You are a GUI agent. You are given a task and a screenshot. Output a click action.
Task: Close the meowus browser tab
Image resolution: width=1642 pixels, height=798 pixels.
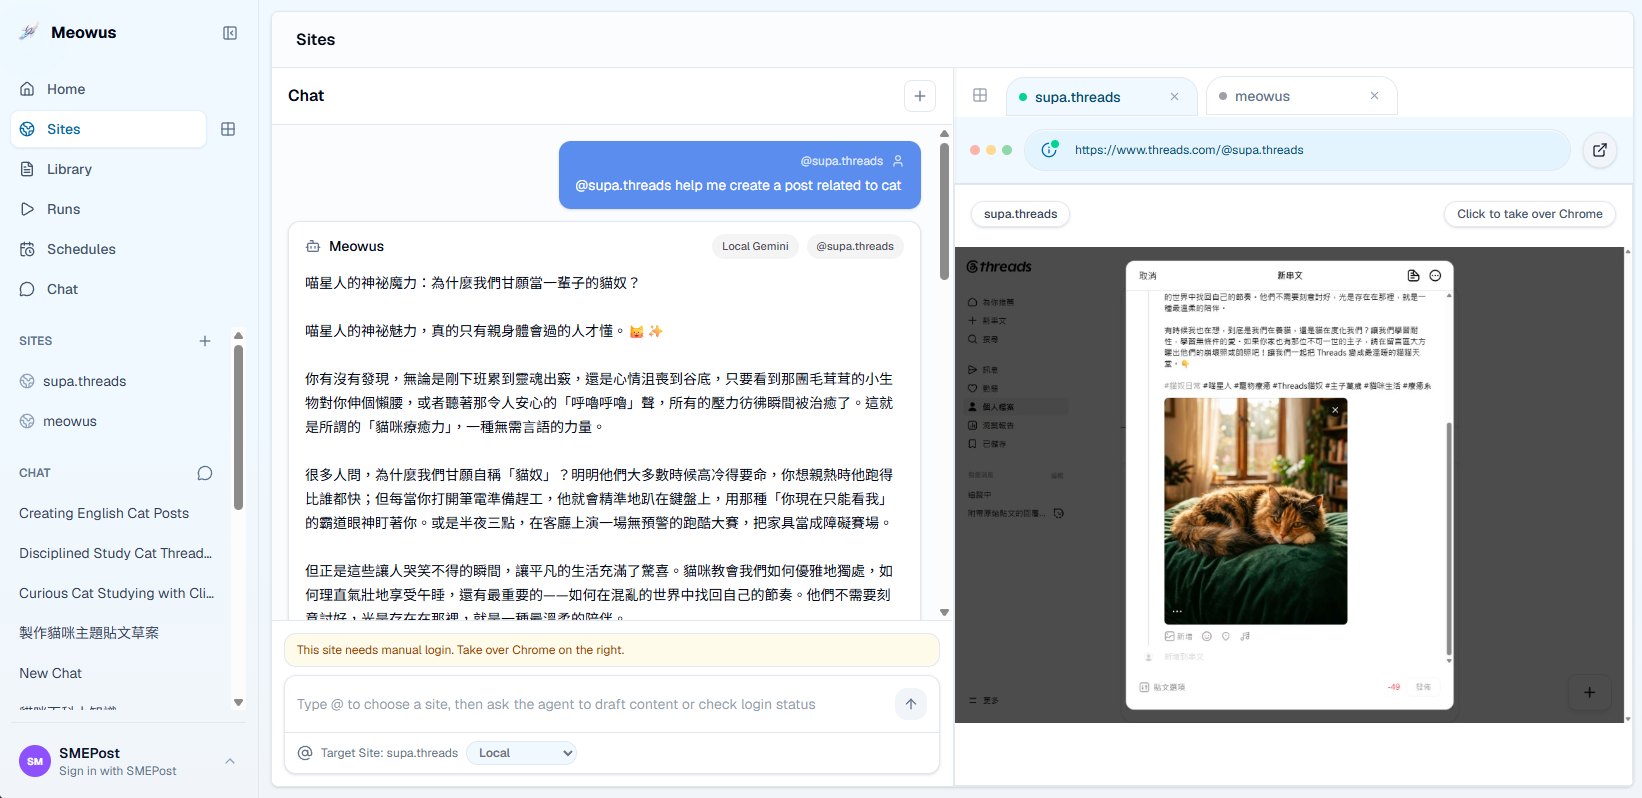click(1374, 96)
